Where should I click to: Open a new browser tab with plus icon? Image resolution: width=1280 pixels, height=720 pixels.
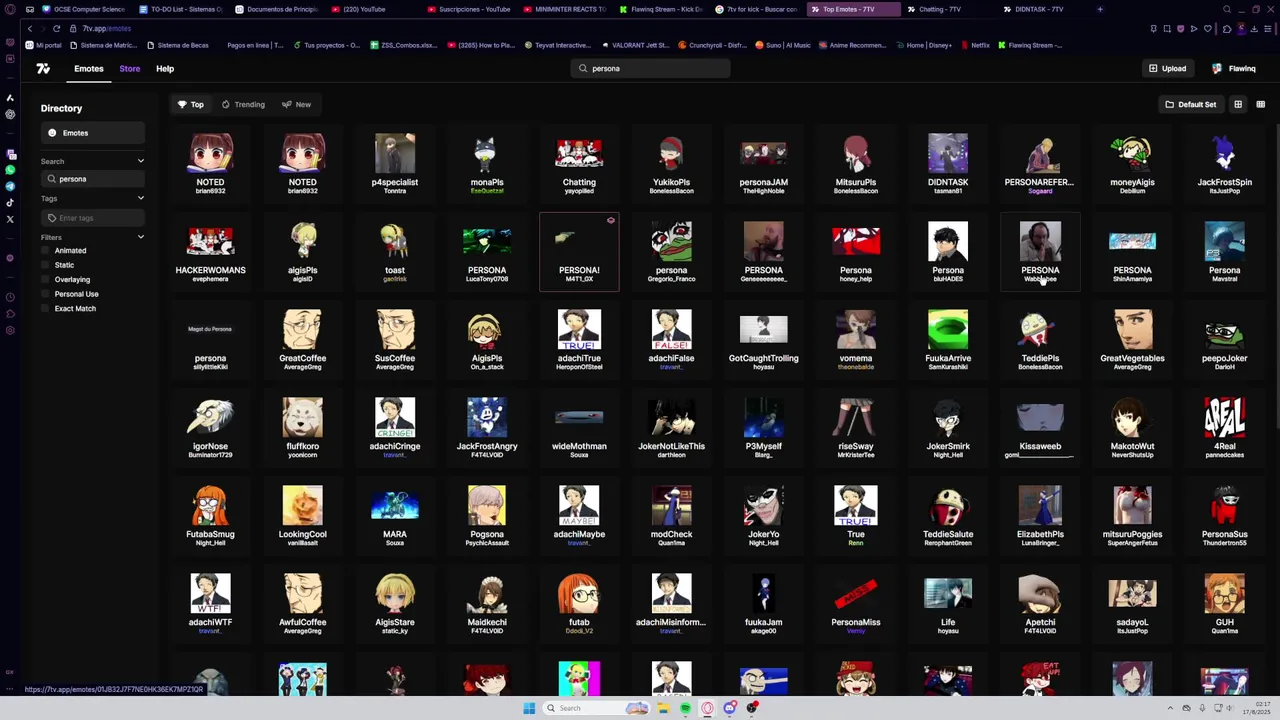tap(1100, 9)
